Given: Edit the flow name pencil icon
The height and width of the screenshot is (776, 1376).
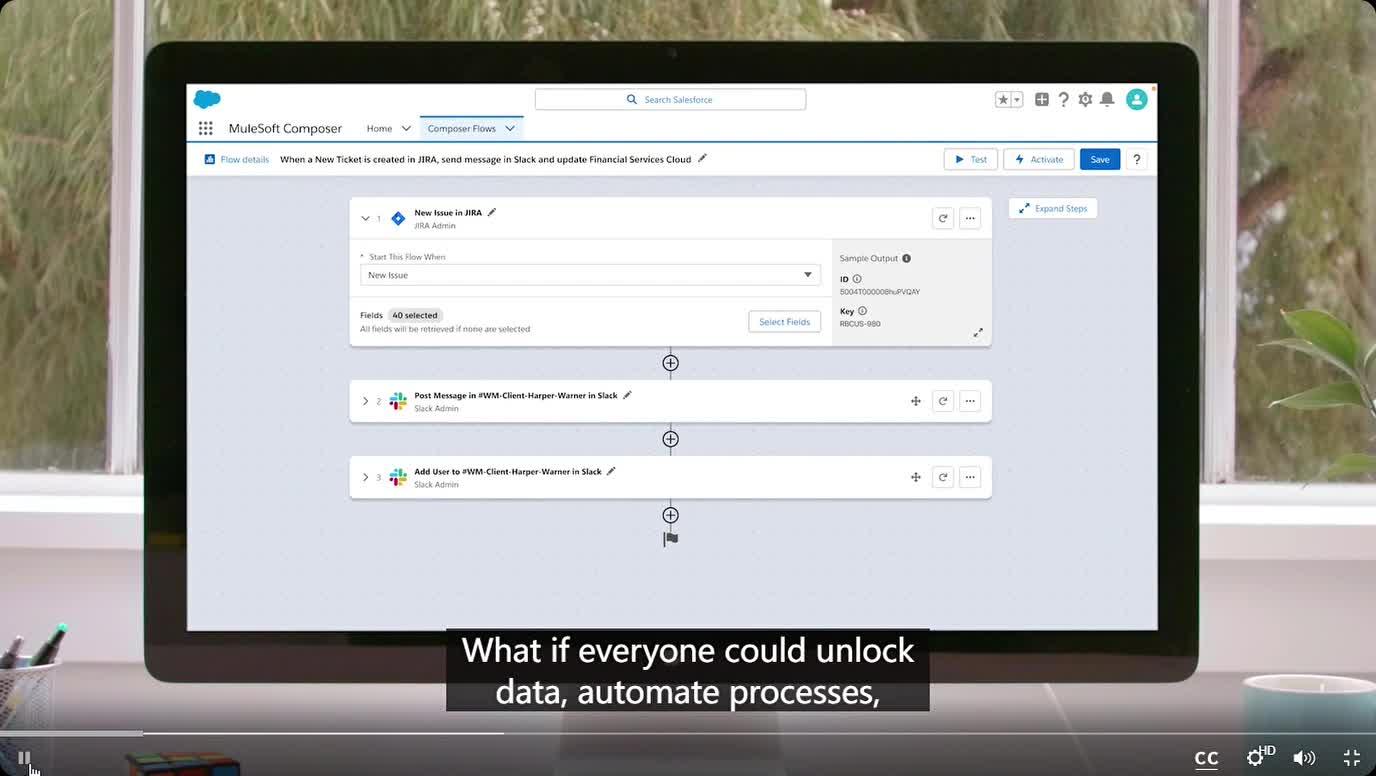Looking at the screenshot, I should pos(702,158).
